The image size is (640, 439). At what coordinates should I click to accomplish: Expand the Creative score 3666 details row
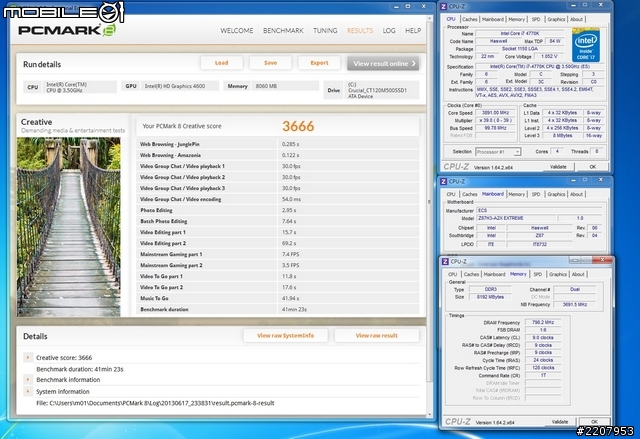[x=28, y=357]
